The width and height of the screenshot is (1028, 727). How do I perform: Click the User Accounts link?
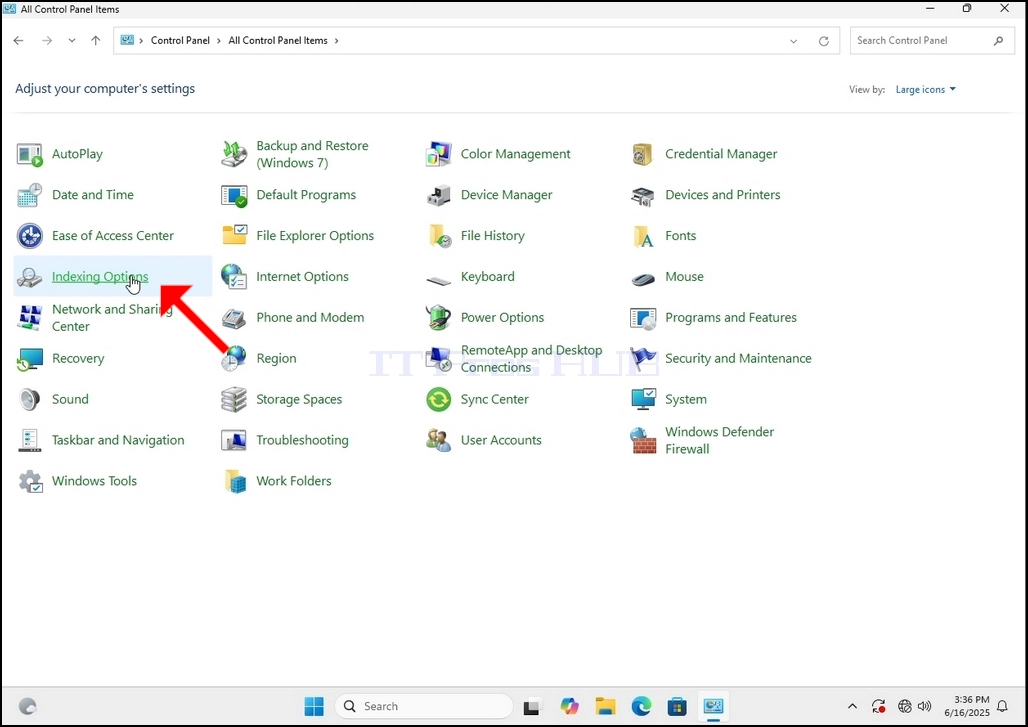pos(501,441)
